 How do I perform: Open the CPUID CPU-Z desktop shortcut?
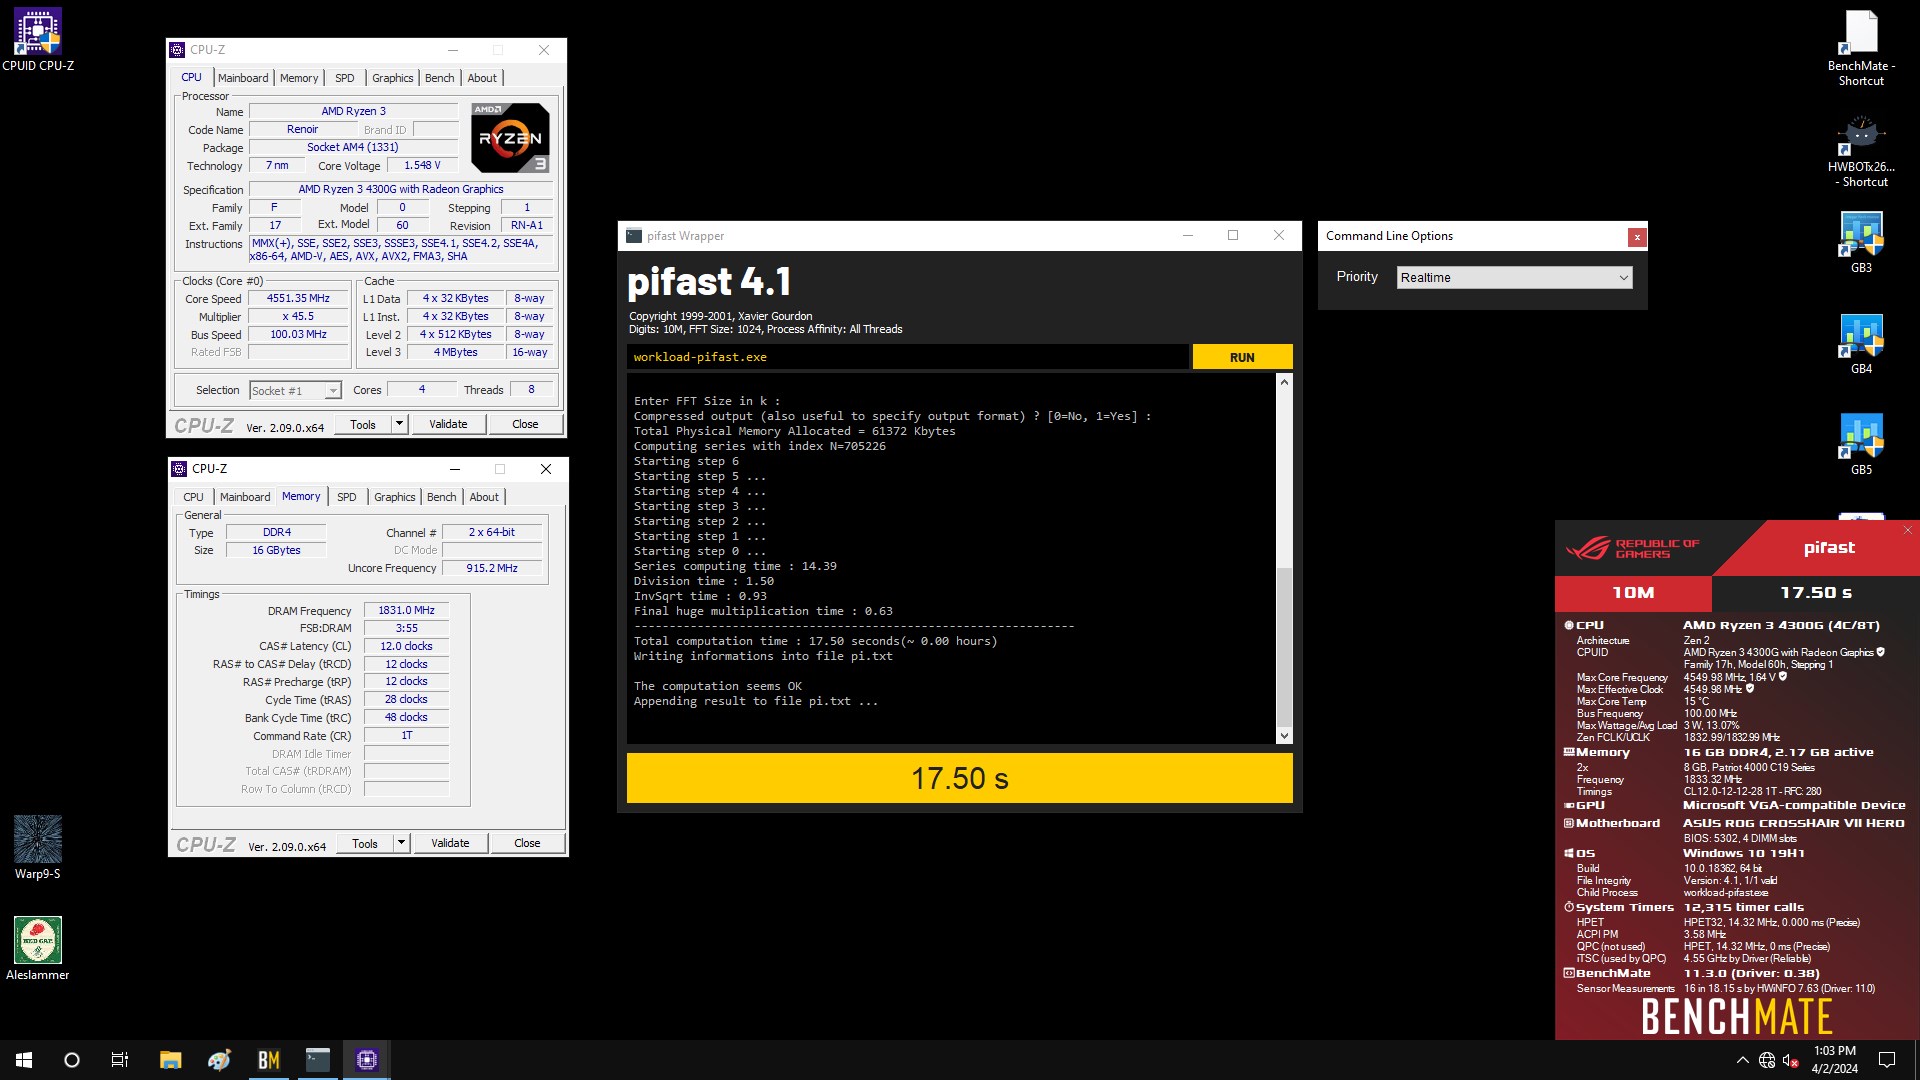pyautogui.click(x=38, y=40)
